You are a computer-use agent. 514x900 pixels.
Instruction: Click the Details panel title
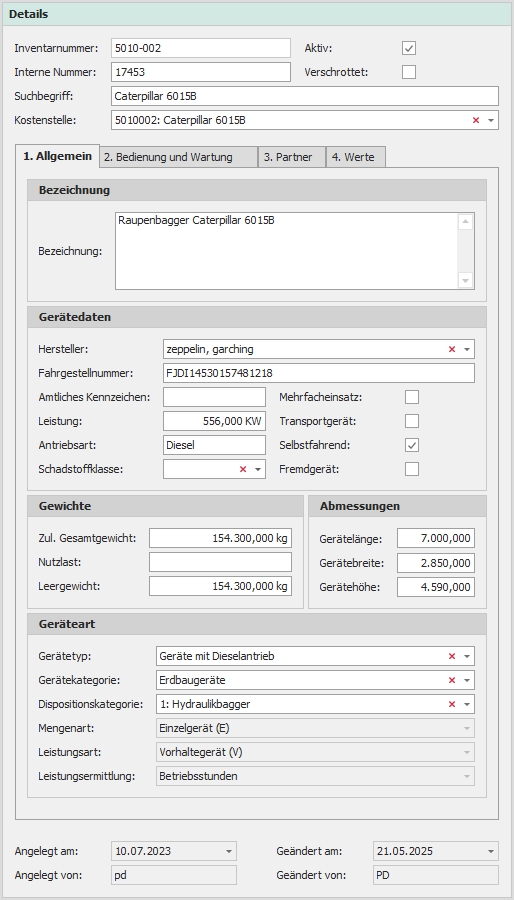point(29,14)
